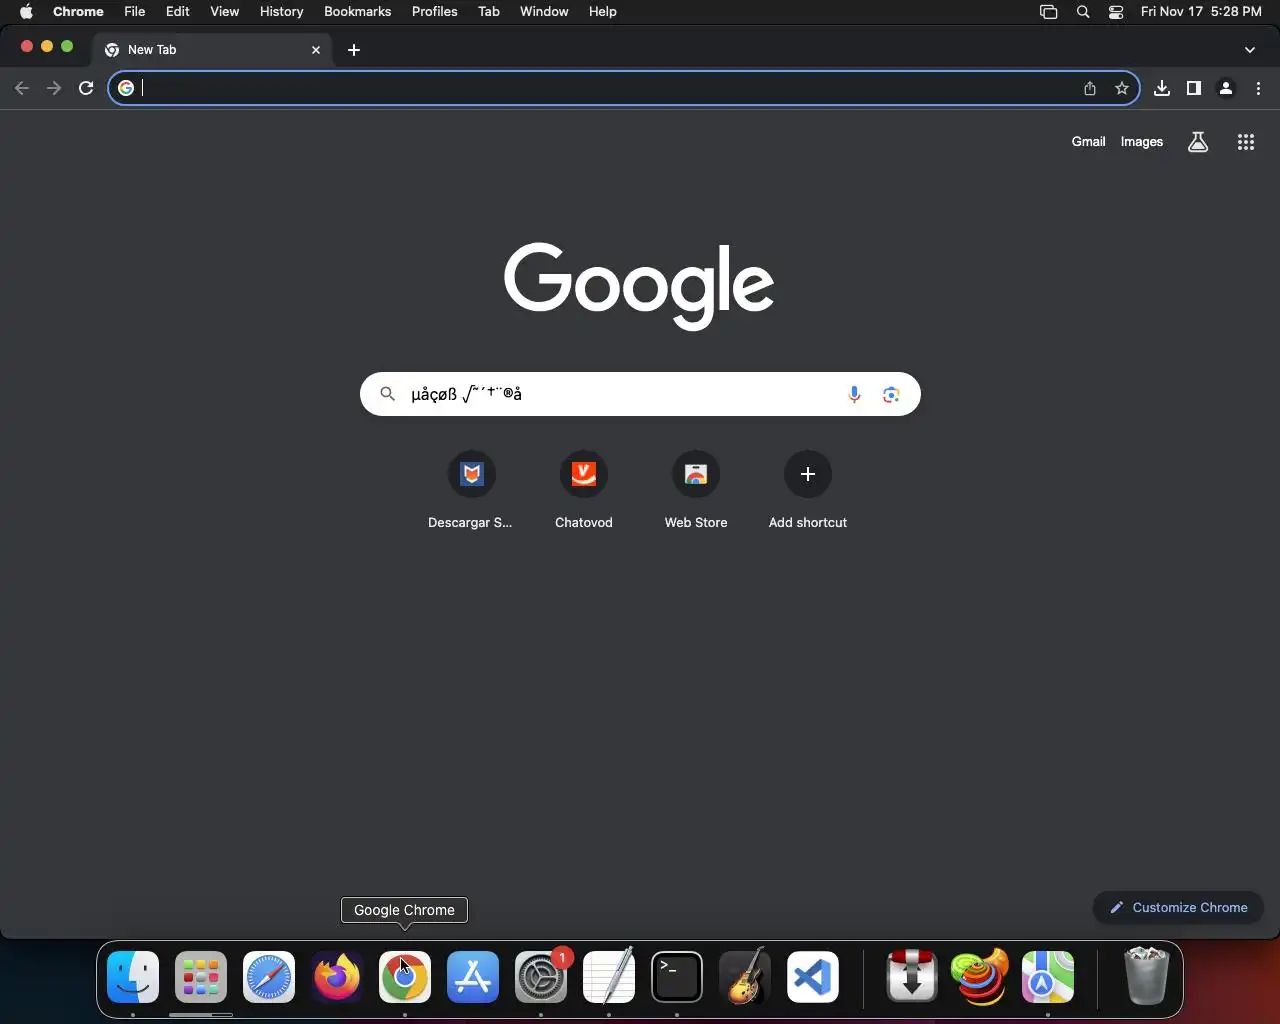Bookmark this tab with star icon
Image resolution: width=1280 pixels, height=1024 pixels.
tap(1122, 88)
